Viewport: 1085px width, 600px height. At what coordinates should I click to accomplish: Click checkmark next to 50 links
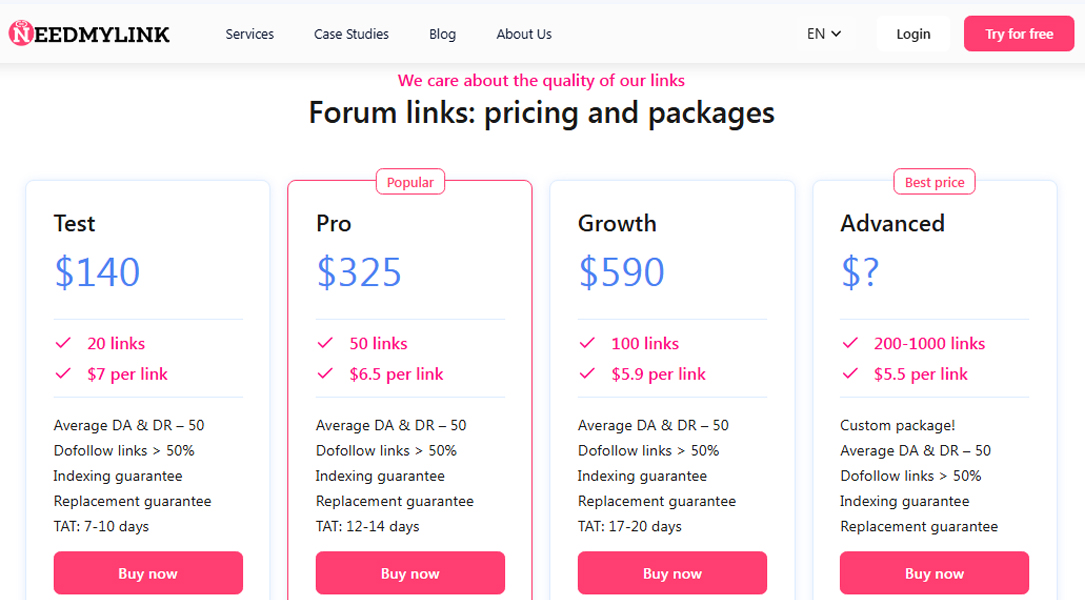325,343
